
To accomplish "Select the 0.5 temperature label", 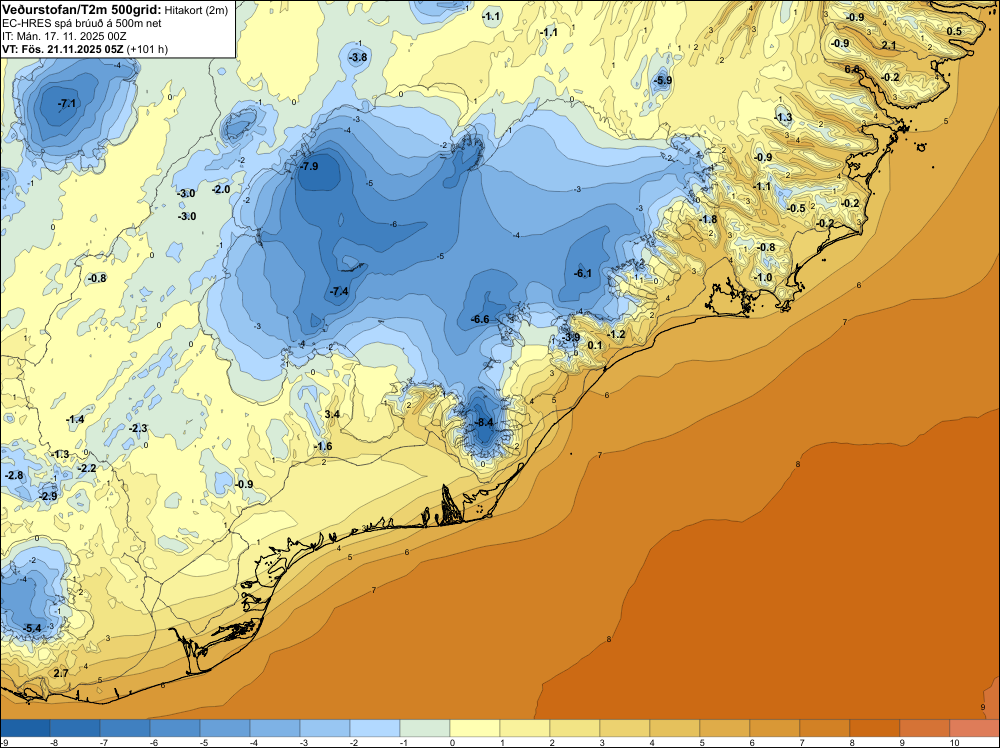I will click(x=954, y=32).
